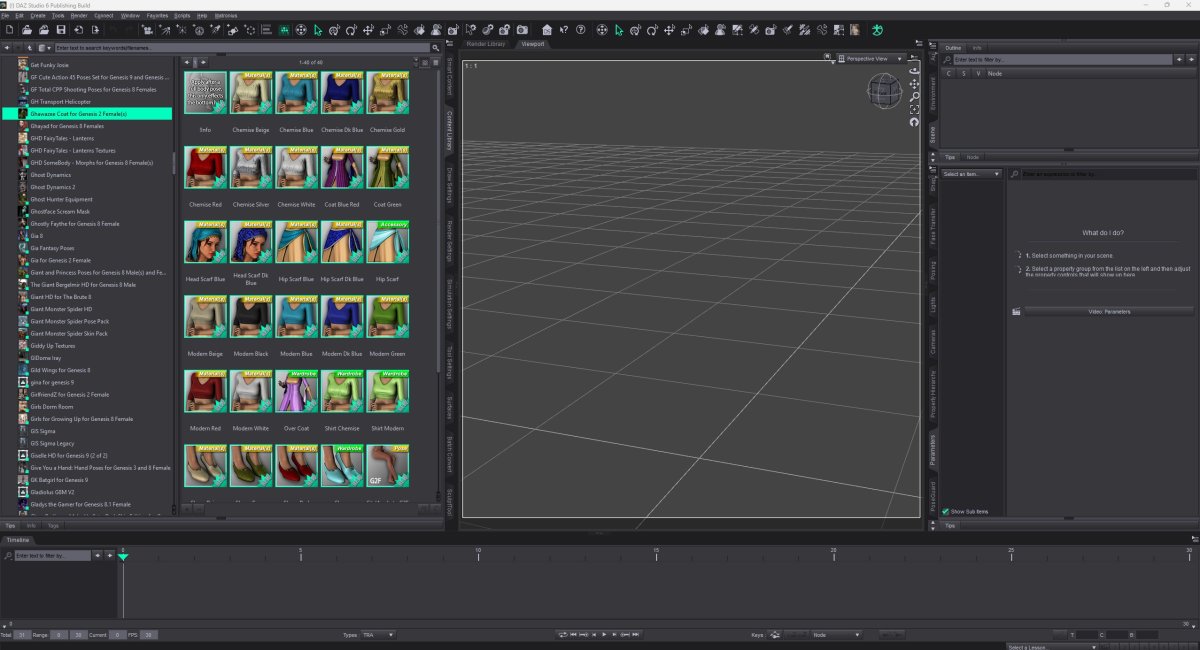1200x650 pixels.
Task: Click the Chemise Red thumbnail
Action: pos(204,167)
